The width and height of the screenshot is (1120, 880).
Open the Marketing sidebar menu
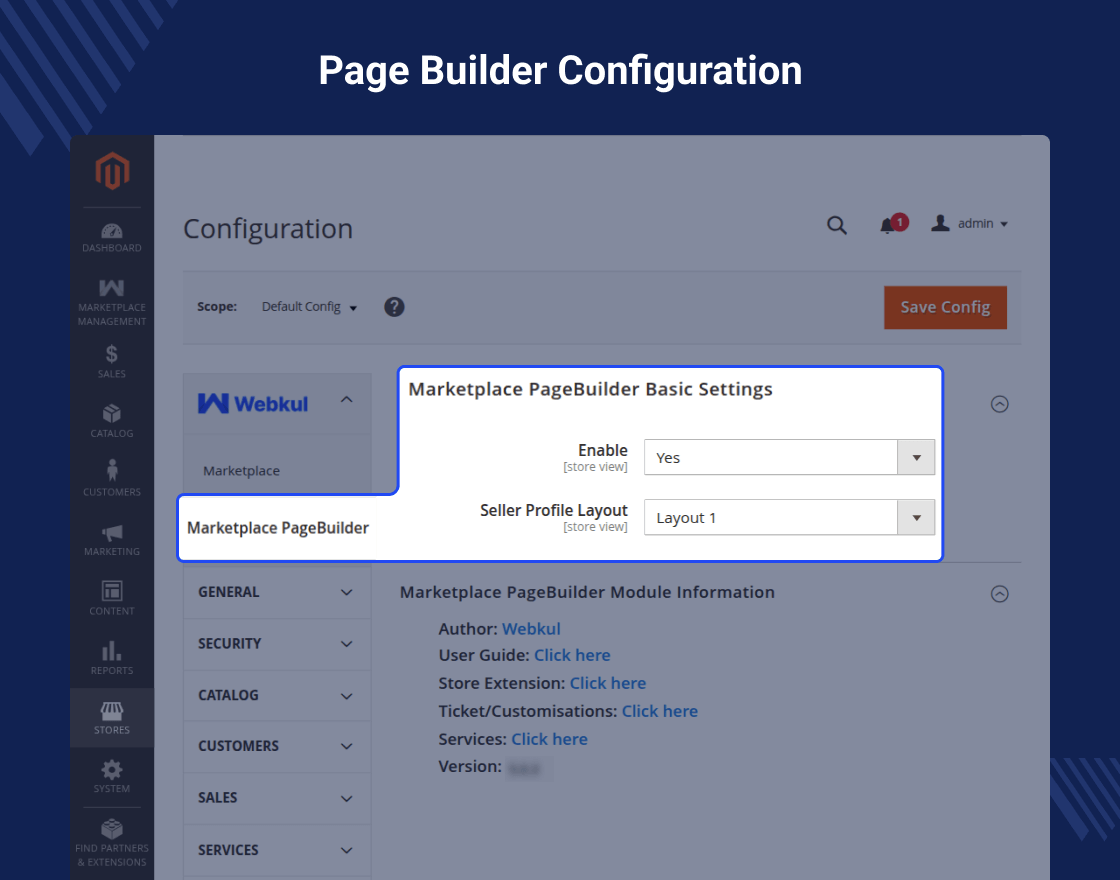(111, 539)
